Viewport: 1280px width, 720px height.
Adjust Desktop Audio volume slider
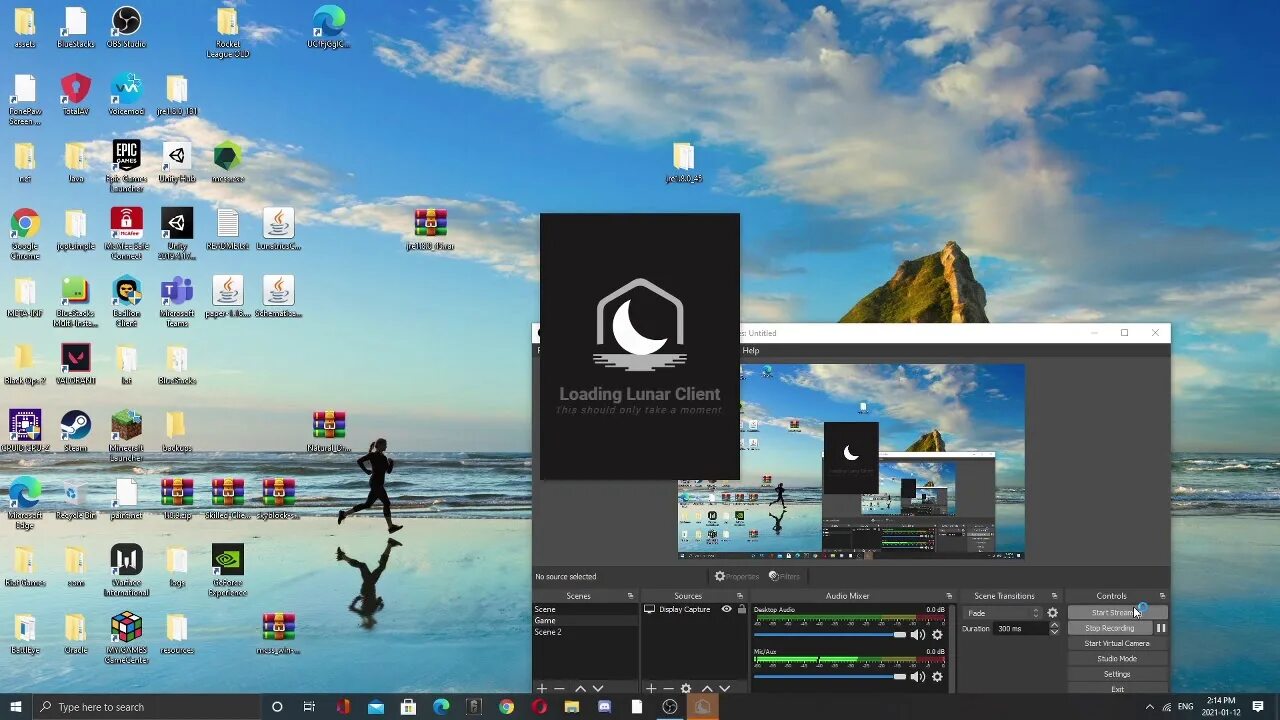(830, 634)
